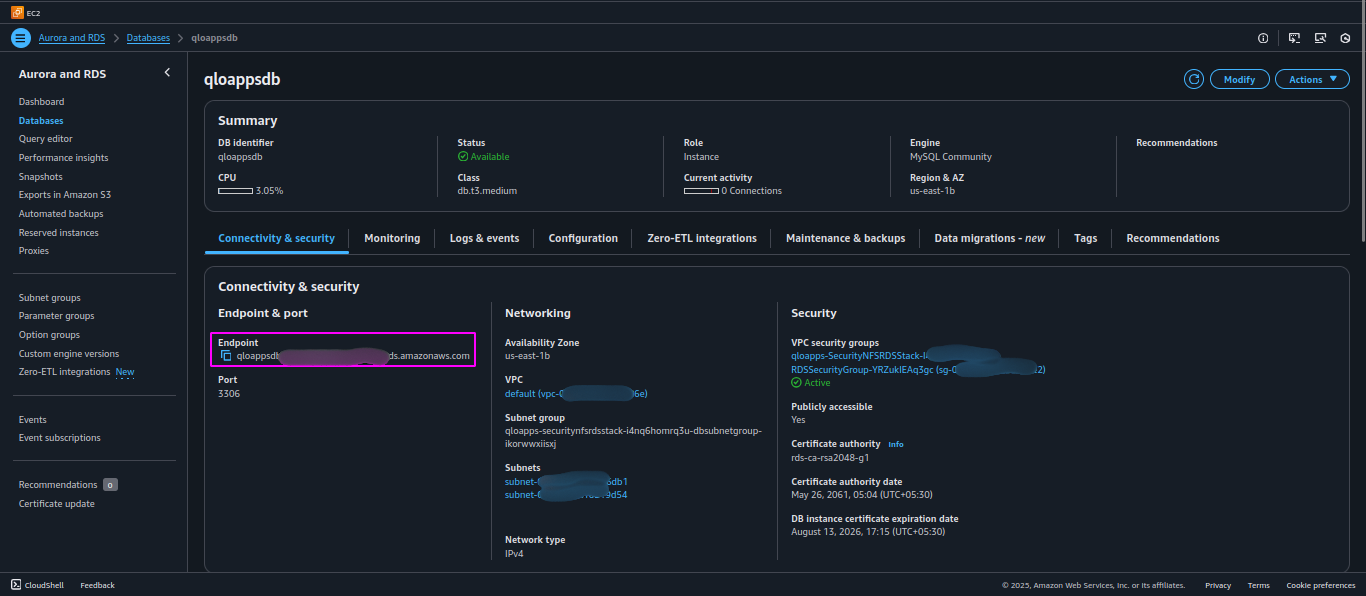Switch to the Monitoring tab
The image size is (1366, 596).
392,238
